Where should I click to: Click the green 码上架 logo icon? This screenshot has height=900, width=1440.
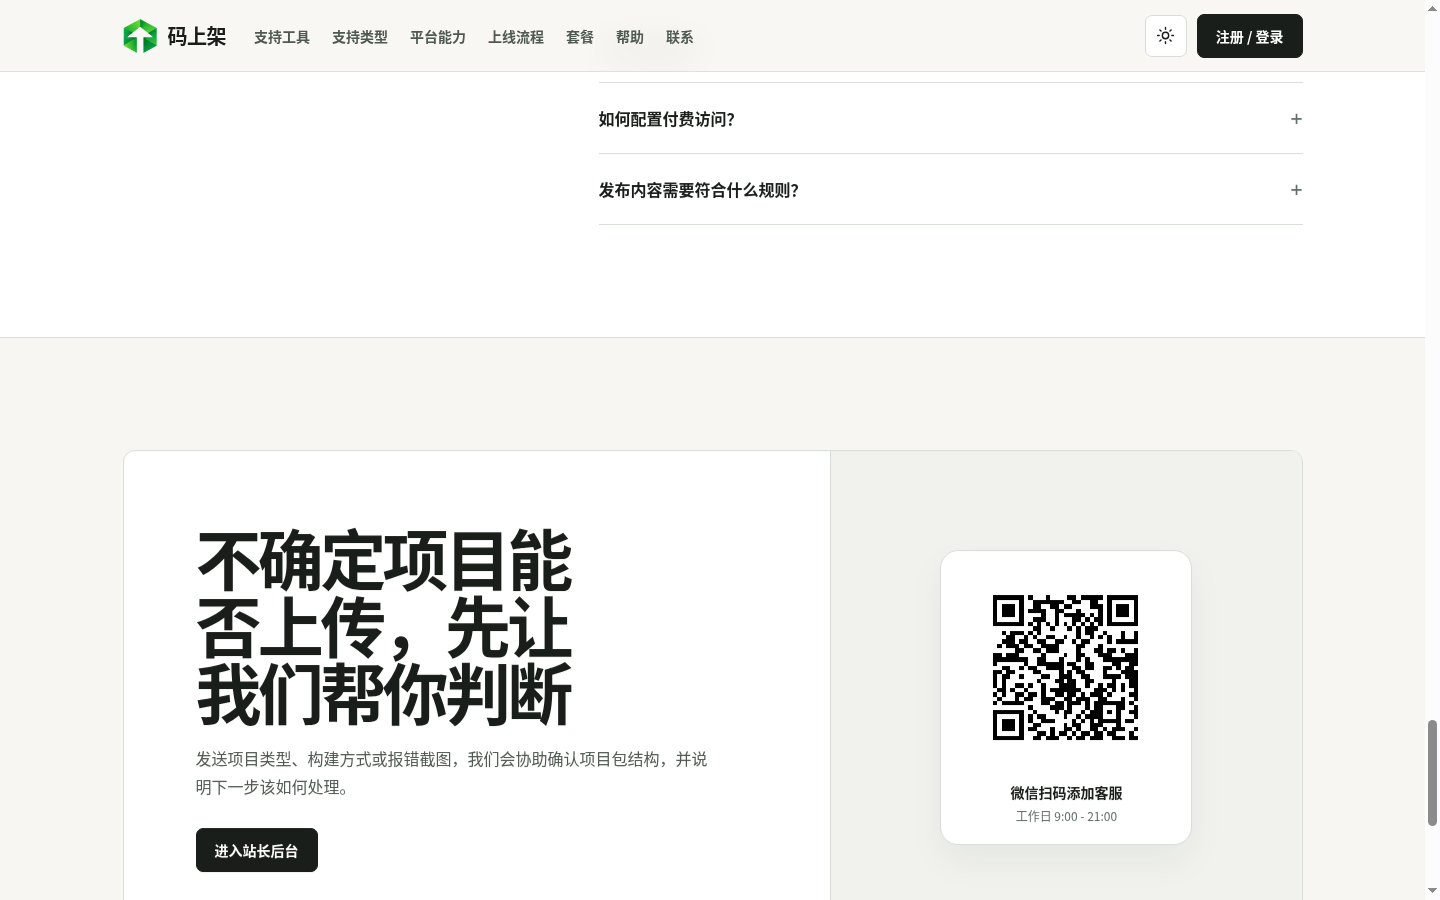pyautogui.click(x=140, y=36)
